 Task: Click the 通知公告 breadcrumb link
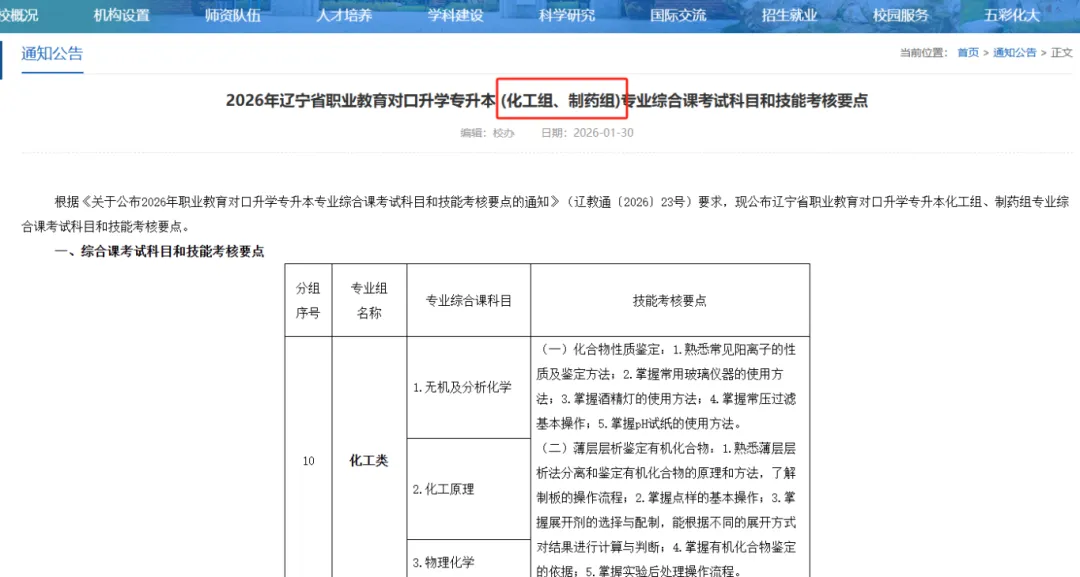pyautogui.click(x=1014, y=52)
